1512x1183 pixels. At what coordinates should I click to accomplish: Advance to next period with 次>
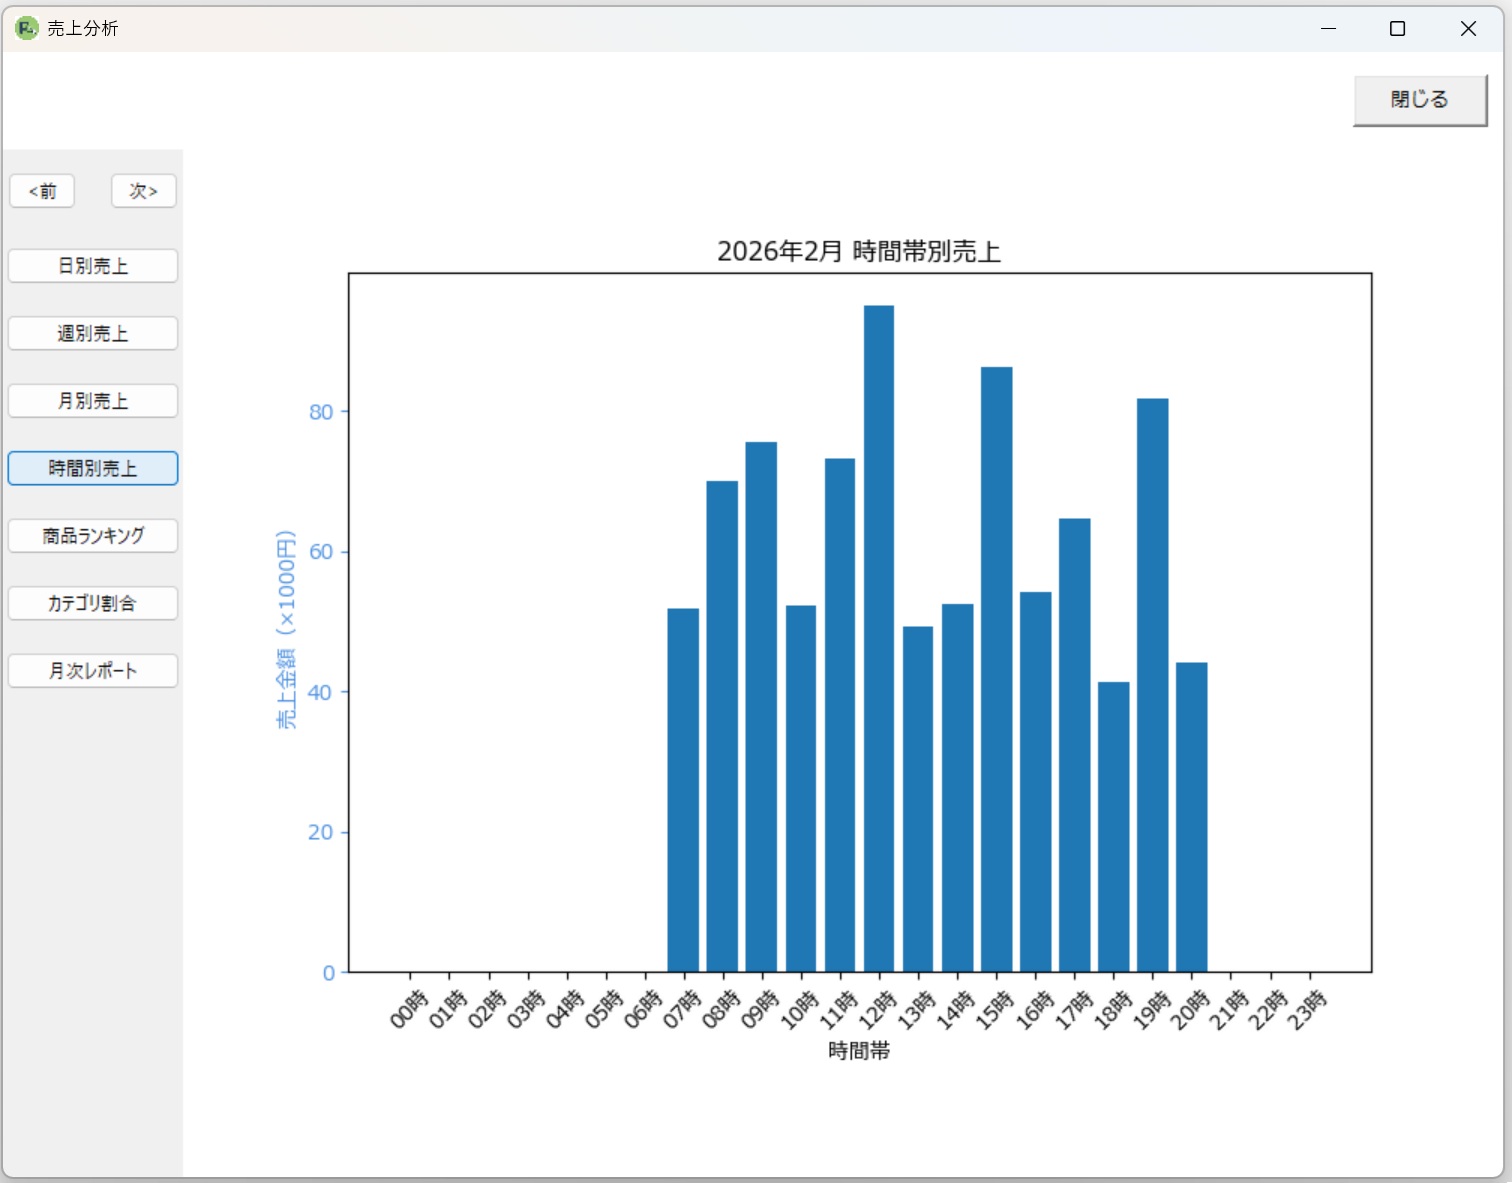click(x=143, y=191)
